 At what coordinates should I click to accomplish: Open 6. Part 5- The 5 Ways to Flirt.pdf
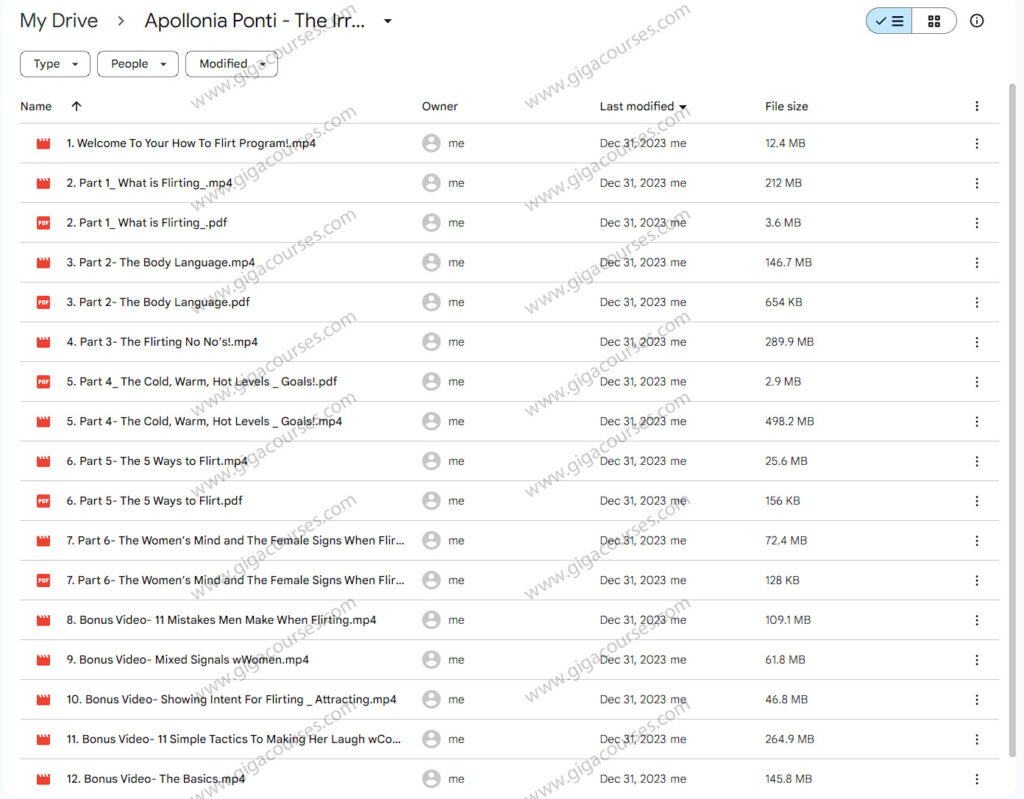coord(154,501)
